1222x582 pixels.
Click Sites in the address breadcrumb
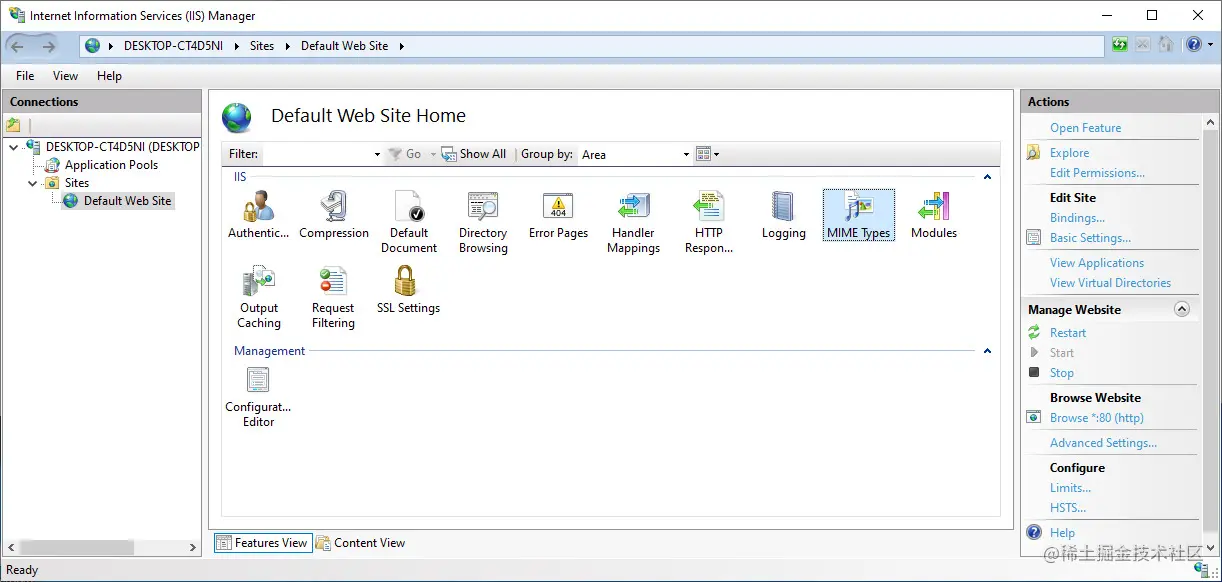coord(262,46)
